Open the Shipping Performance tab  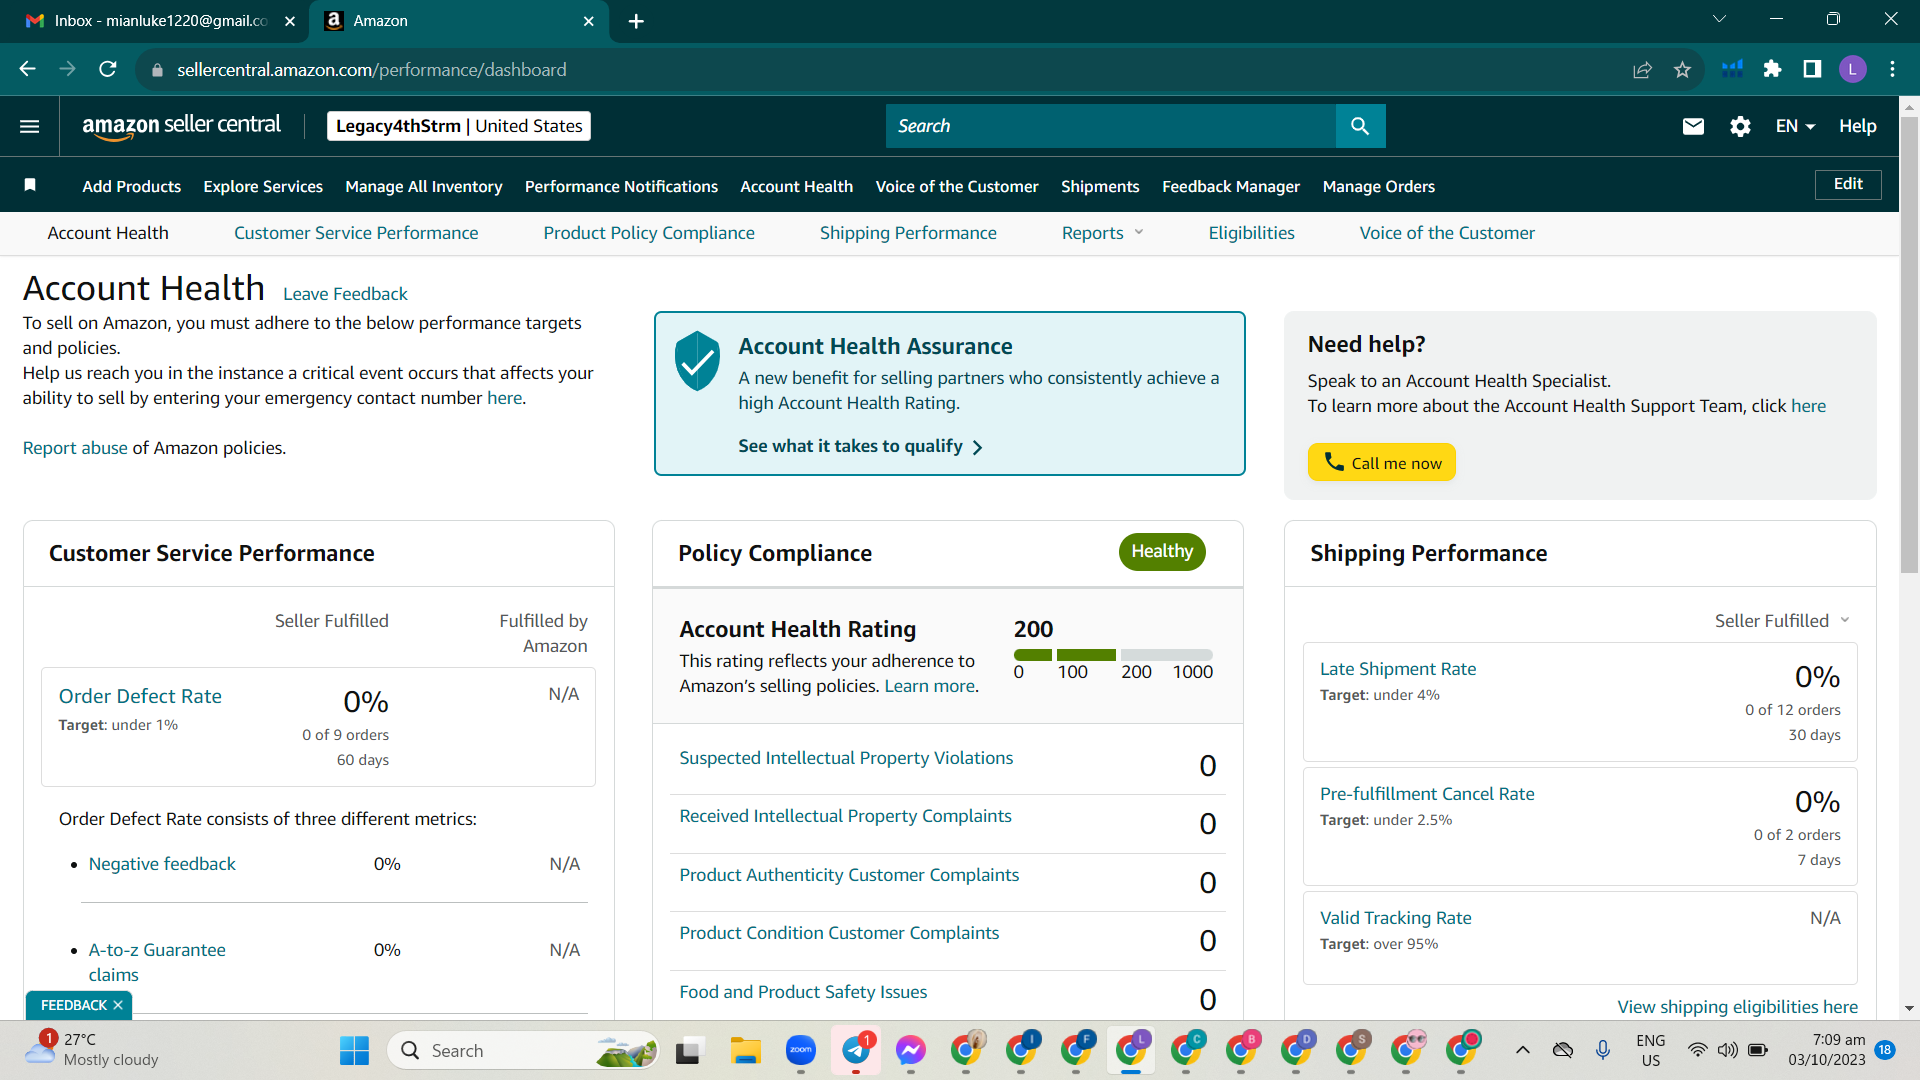pyautogui.click(x=908, y=233)
